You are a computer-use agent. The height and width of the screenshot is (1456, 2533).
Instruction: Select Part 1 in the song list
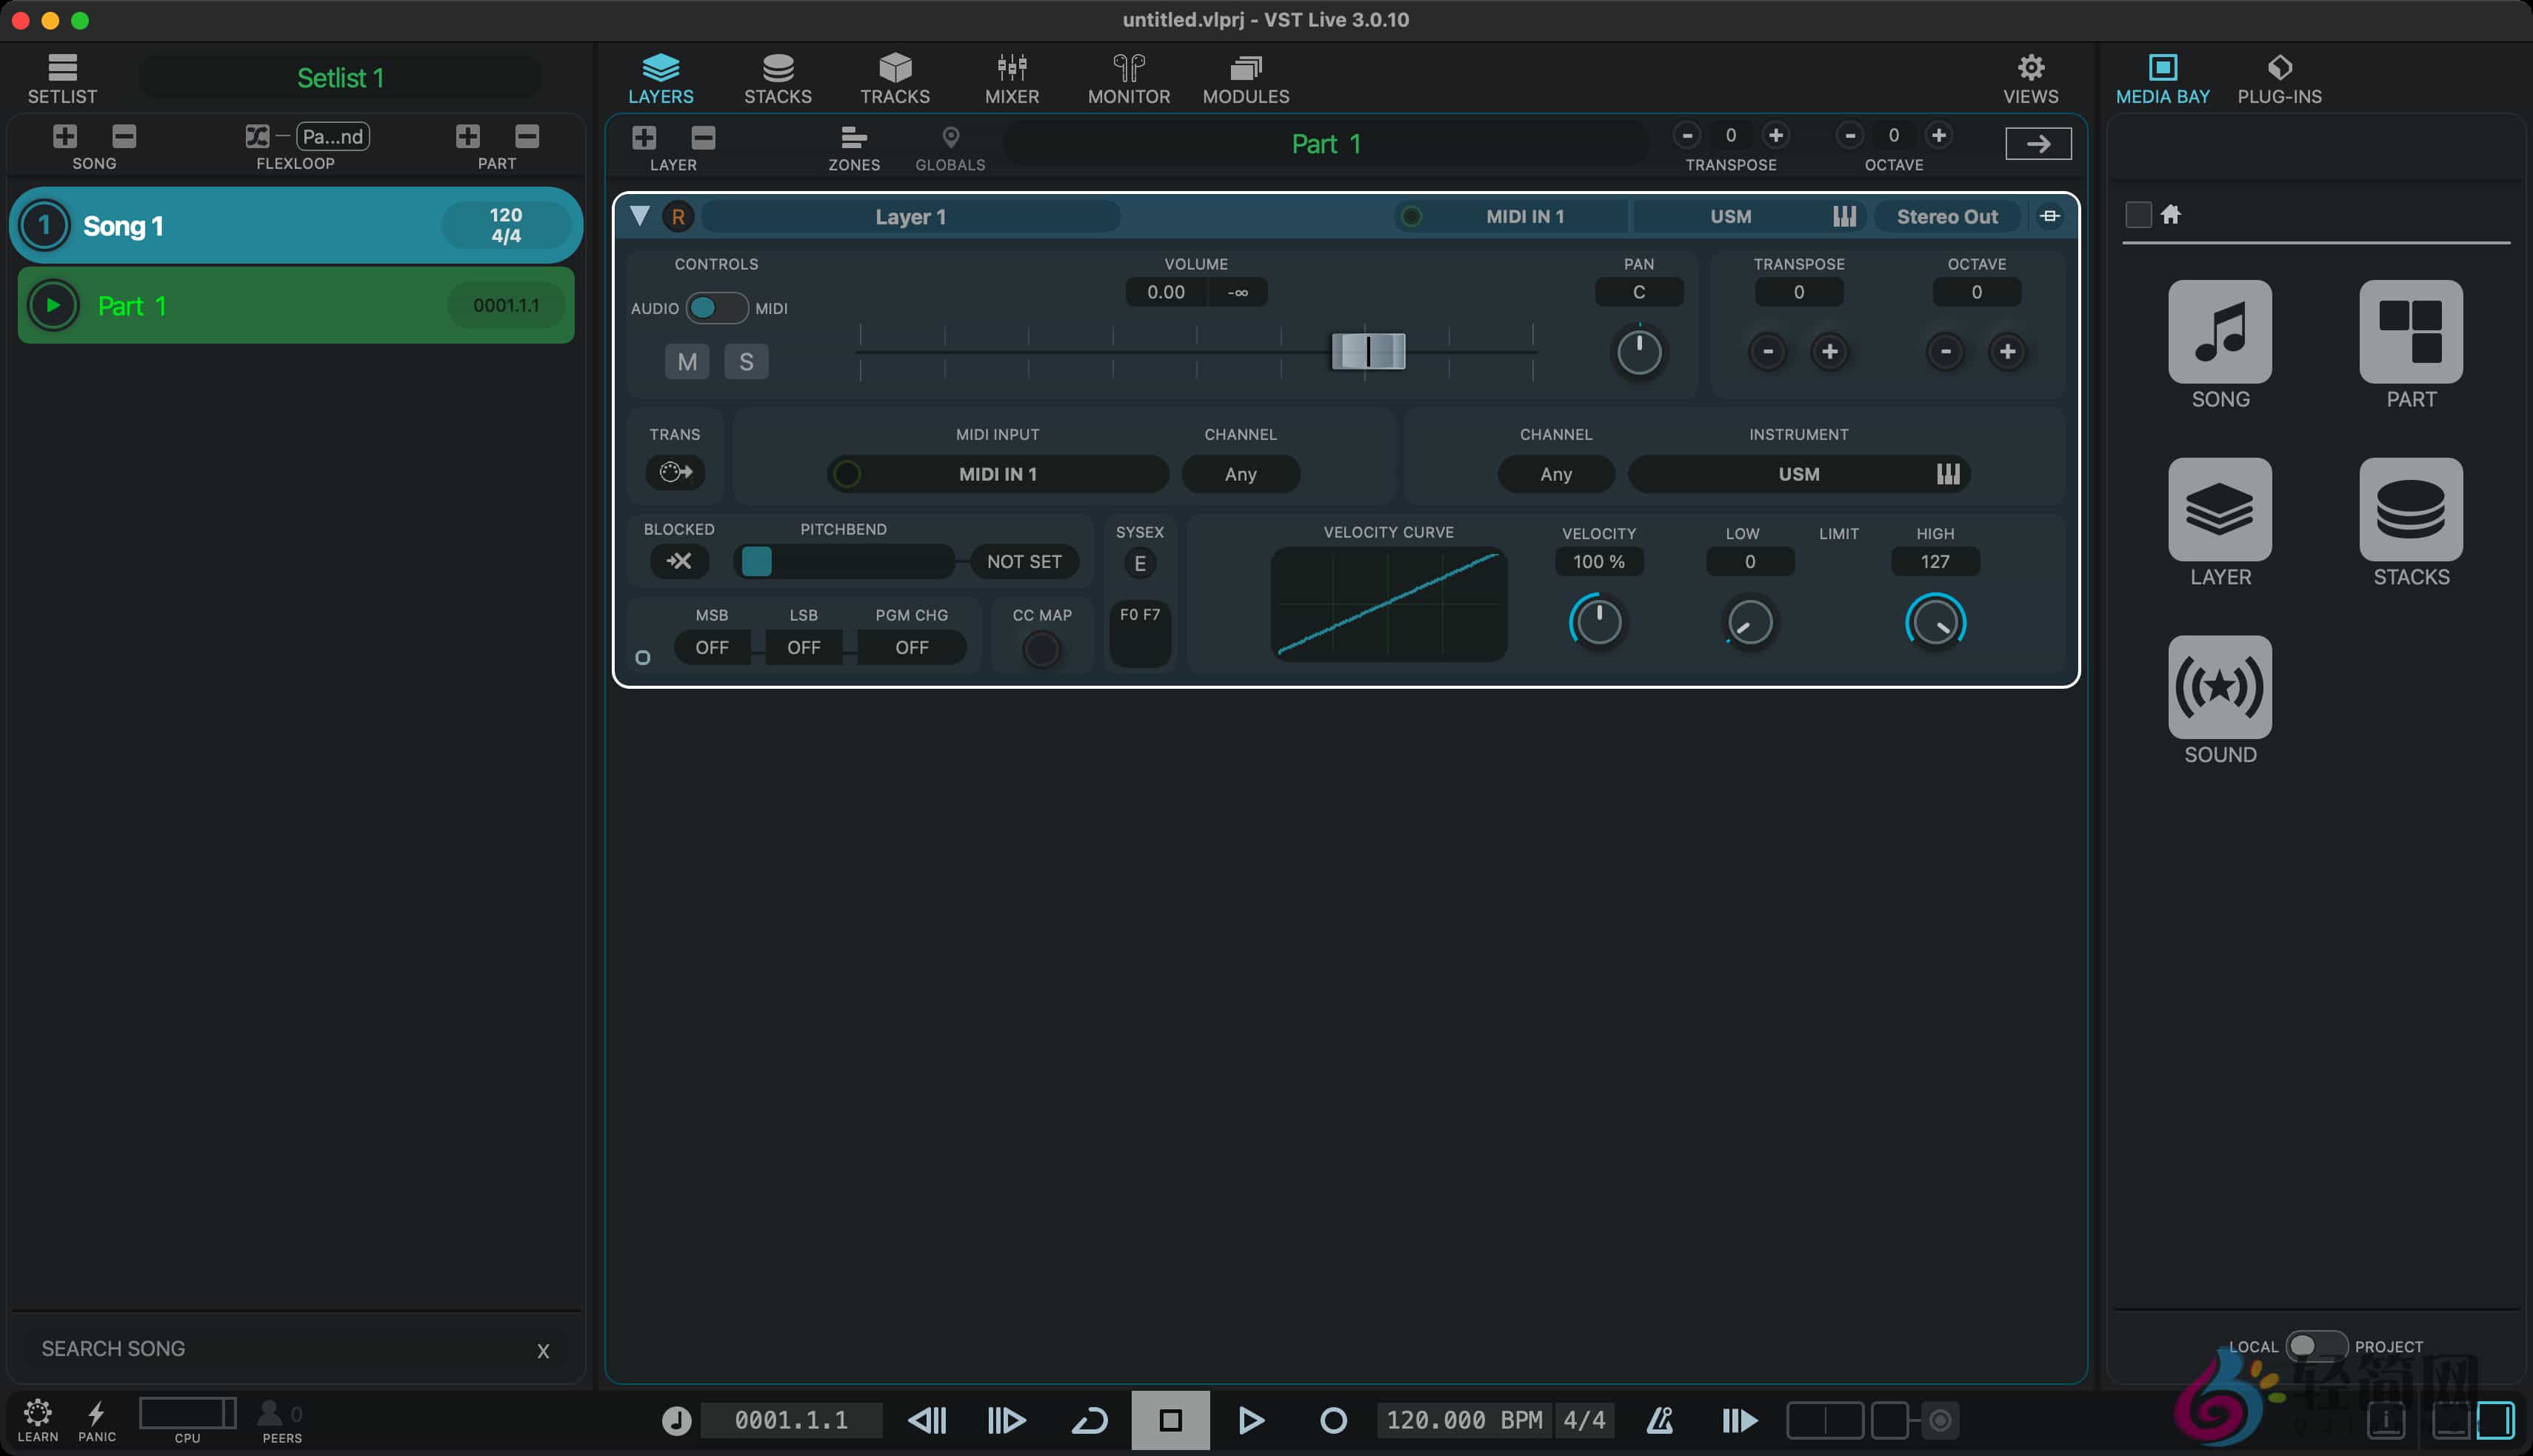coord(295,305)
